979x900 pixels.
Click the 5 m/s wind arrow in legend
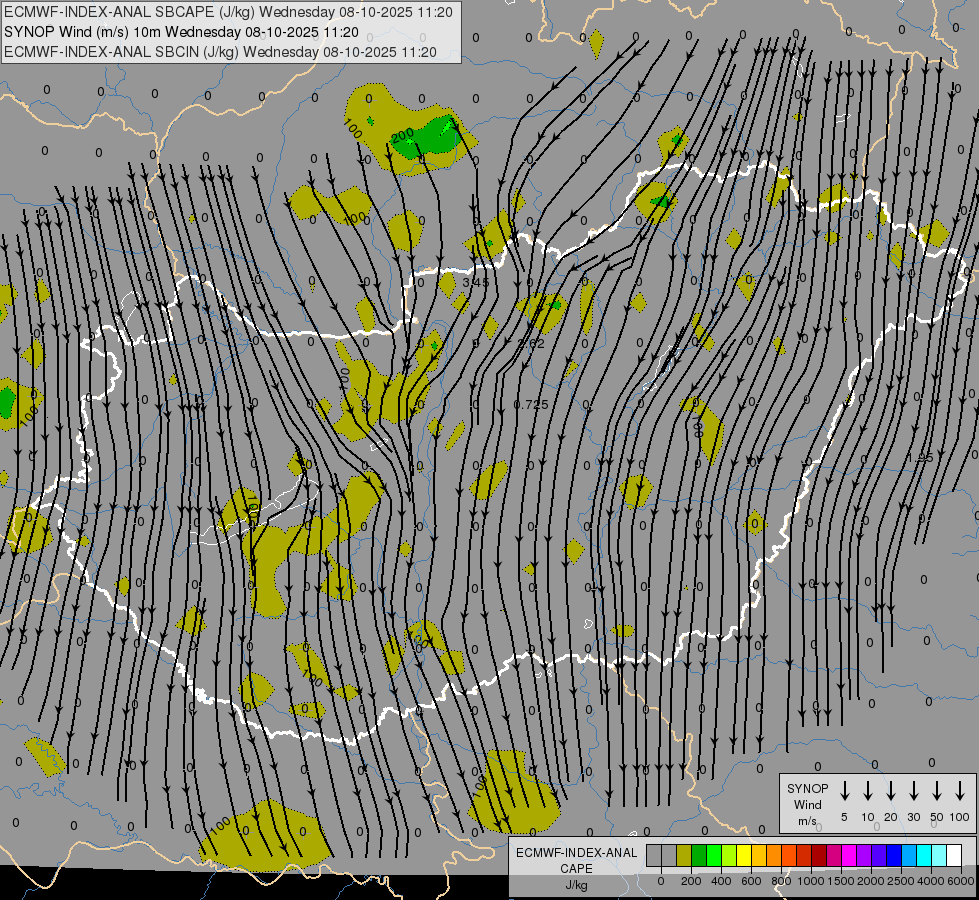[844, 791]
